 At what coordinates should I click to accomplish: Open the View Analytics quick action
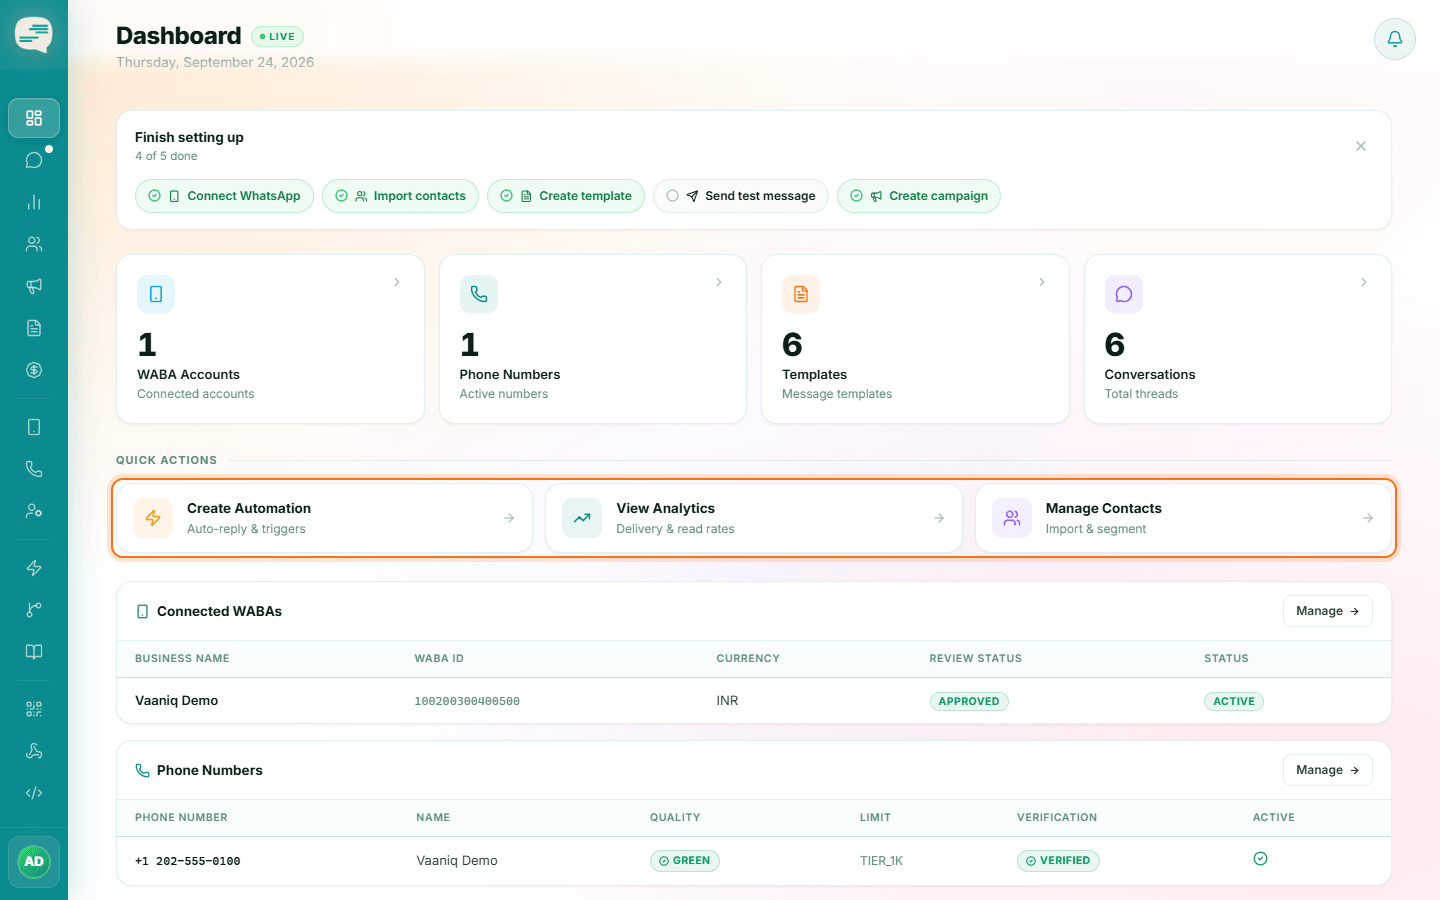[754, 518]
